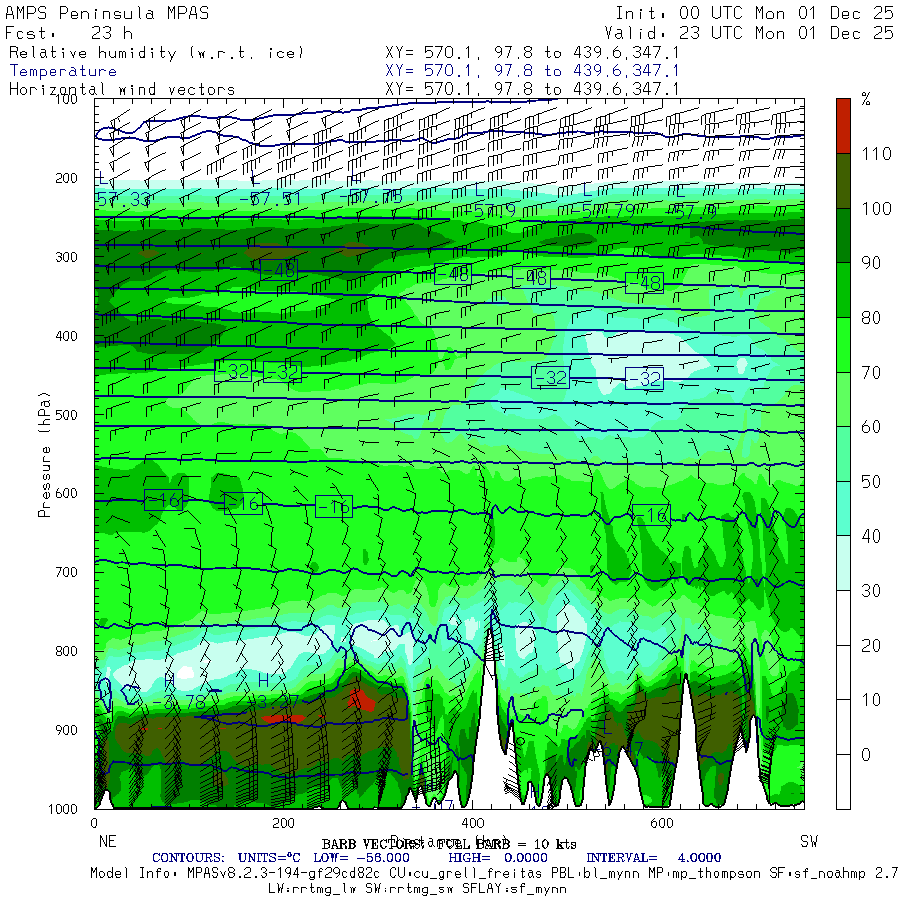Click the 'CONTOURS: UNITS=°C' text
This screenshot has height=900, width=900.
226,858
